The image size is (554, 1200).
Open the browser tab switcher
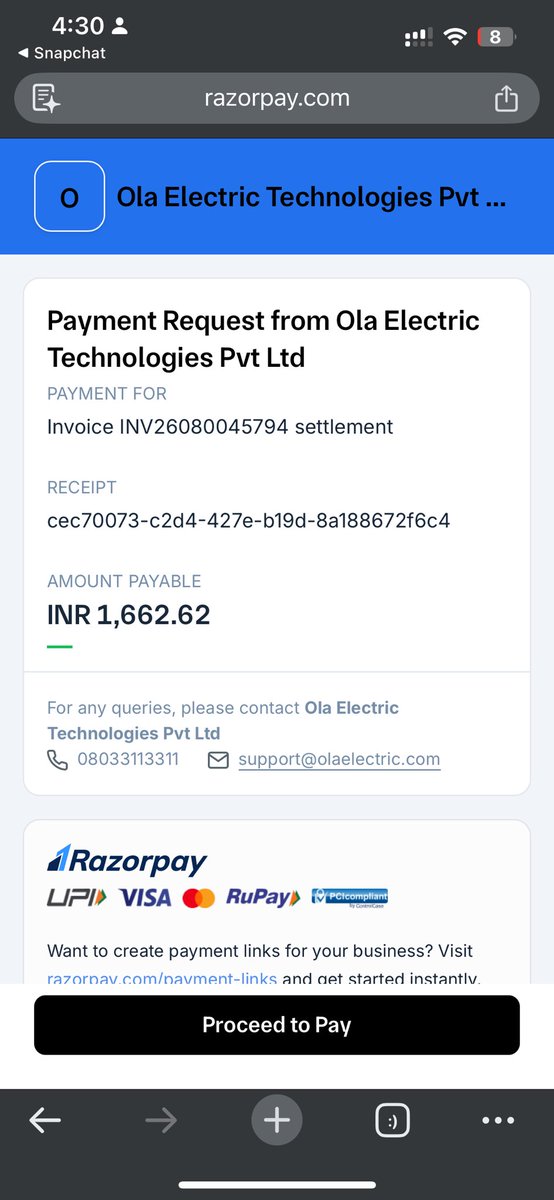coord(392,1121)
